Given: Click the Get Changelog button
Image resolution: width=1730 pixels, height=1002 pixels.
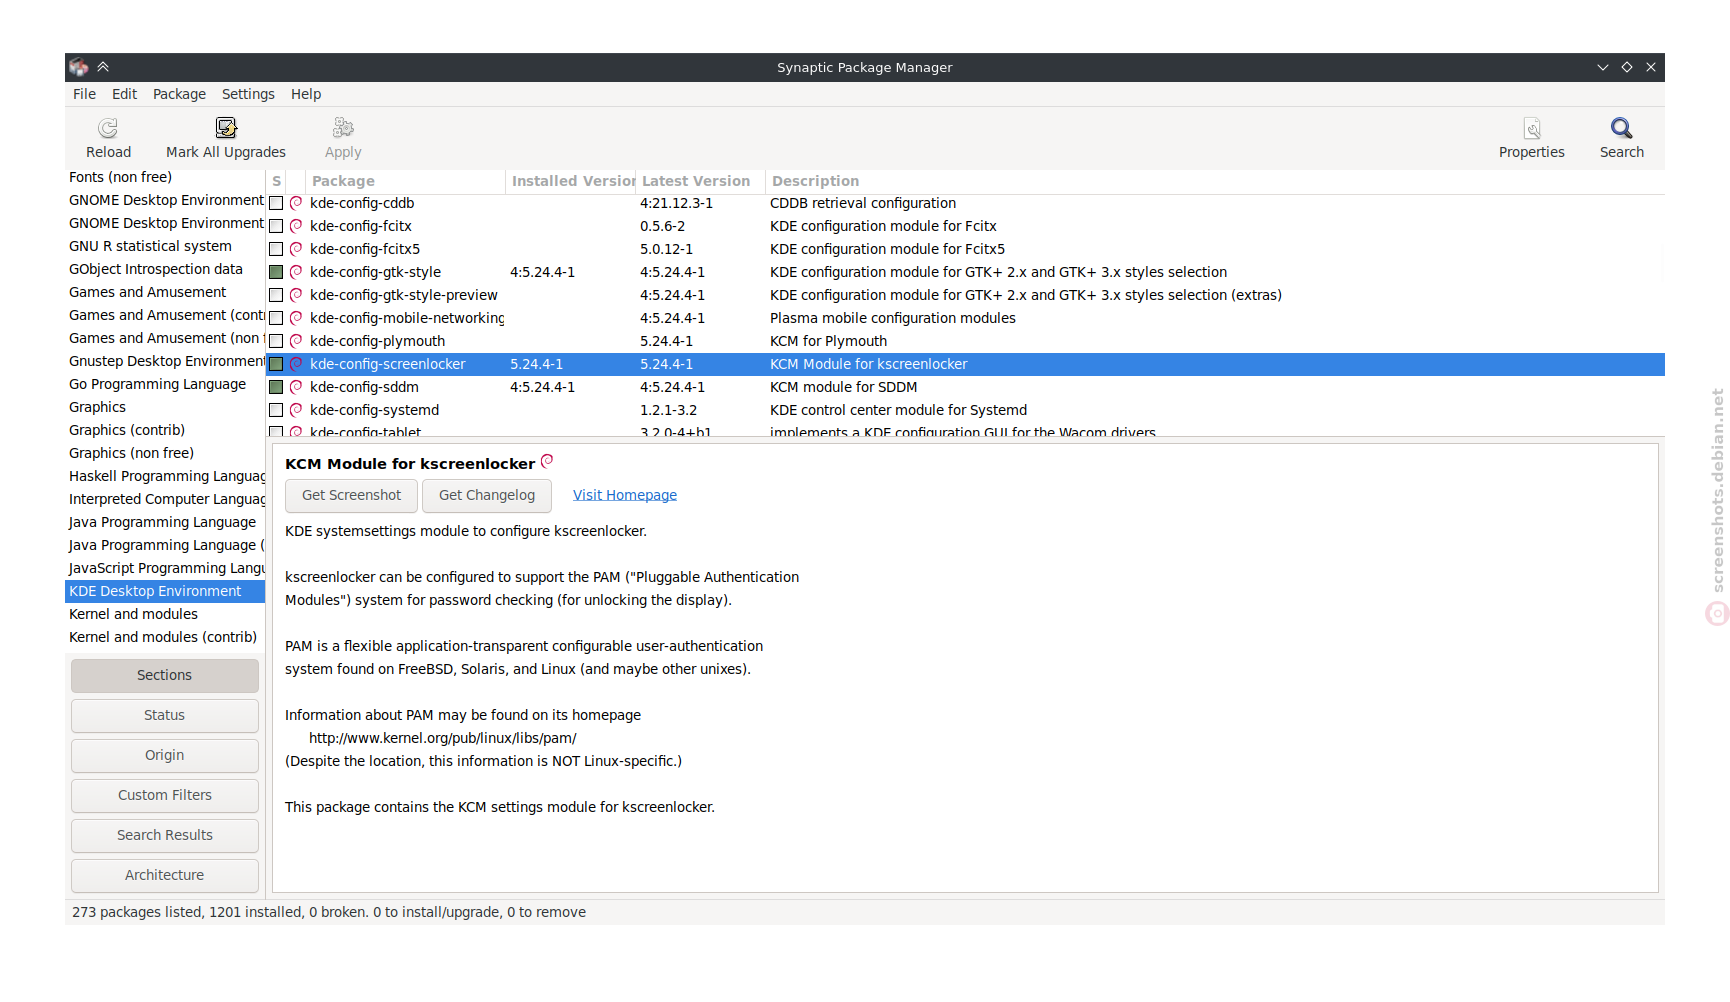Looking at the screenshot, I should click(x=487, y=495).
